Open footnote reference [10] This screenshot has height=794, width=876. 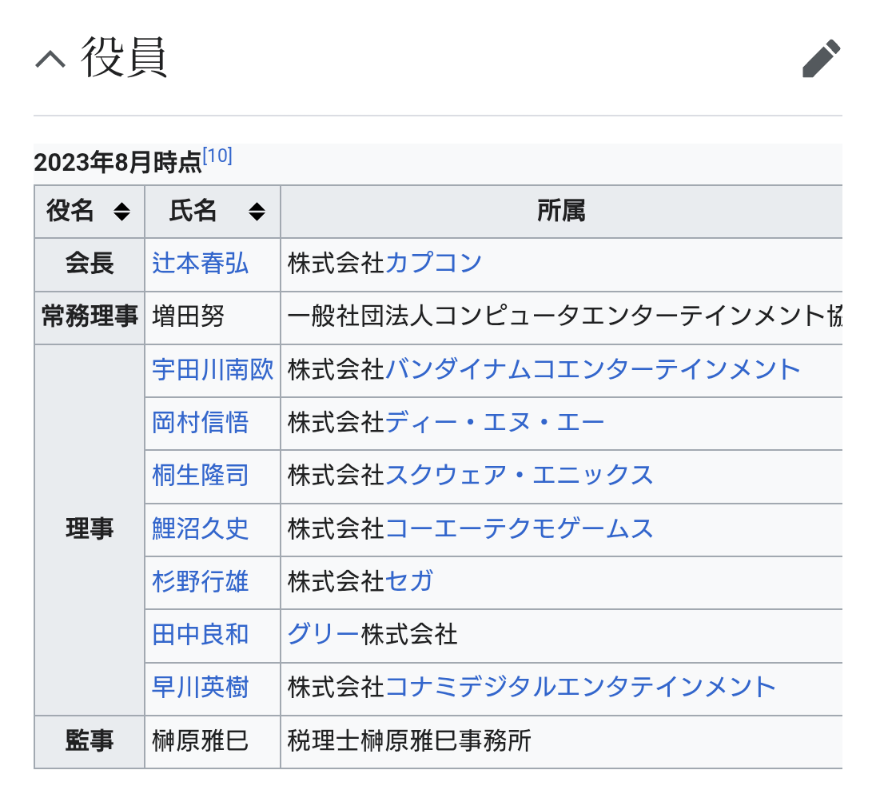[217, 156]
